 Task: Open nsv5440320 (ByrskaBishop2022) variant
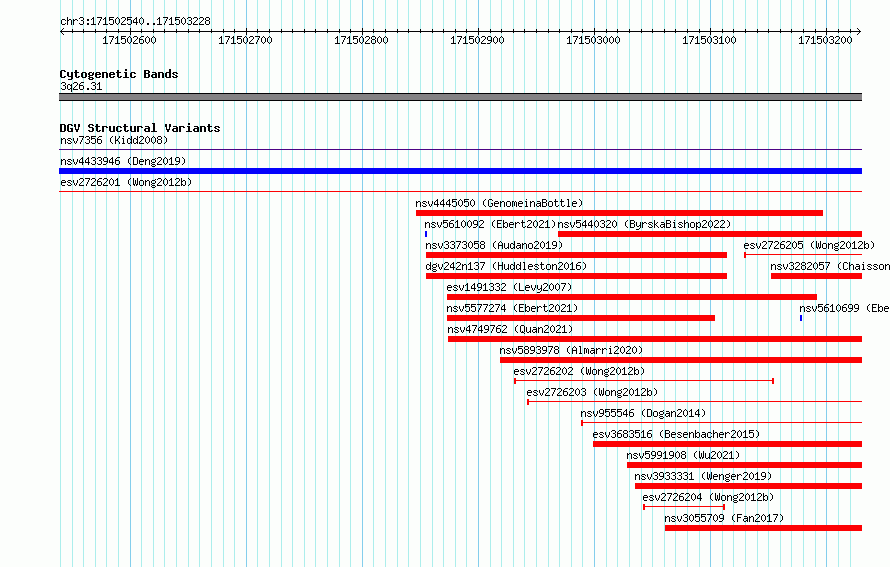tap(644, 224)
